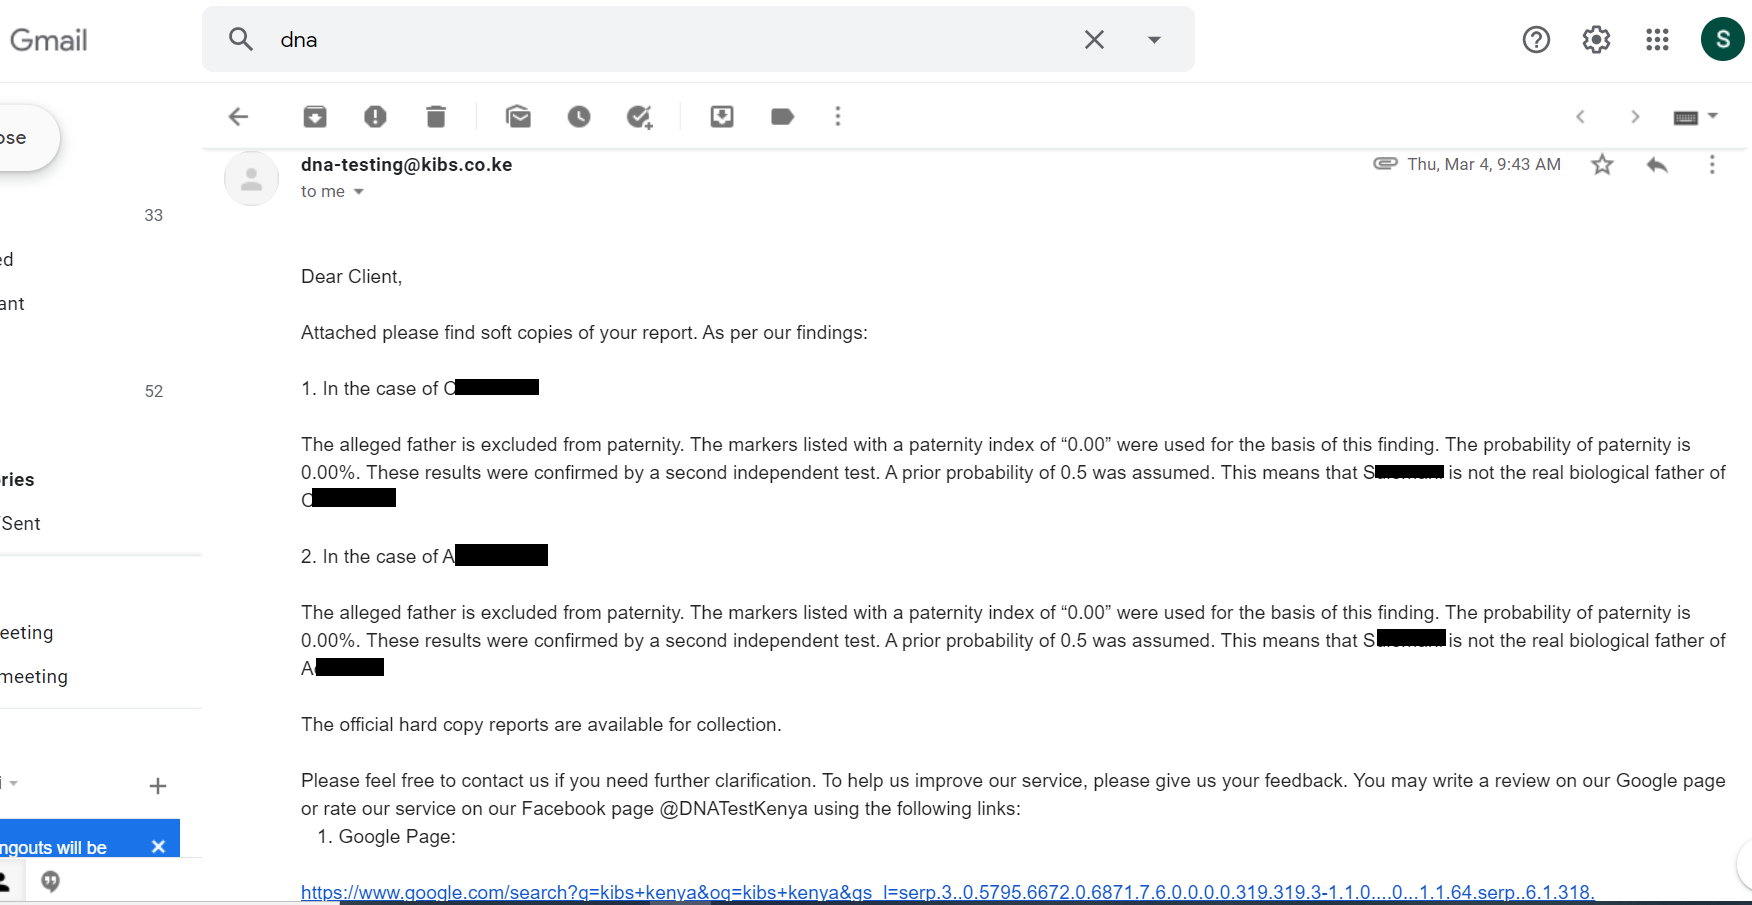This screenshot has width=1752, height=905.
Task: Open the KIBS Google search link
Action: point(948,892)
